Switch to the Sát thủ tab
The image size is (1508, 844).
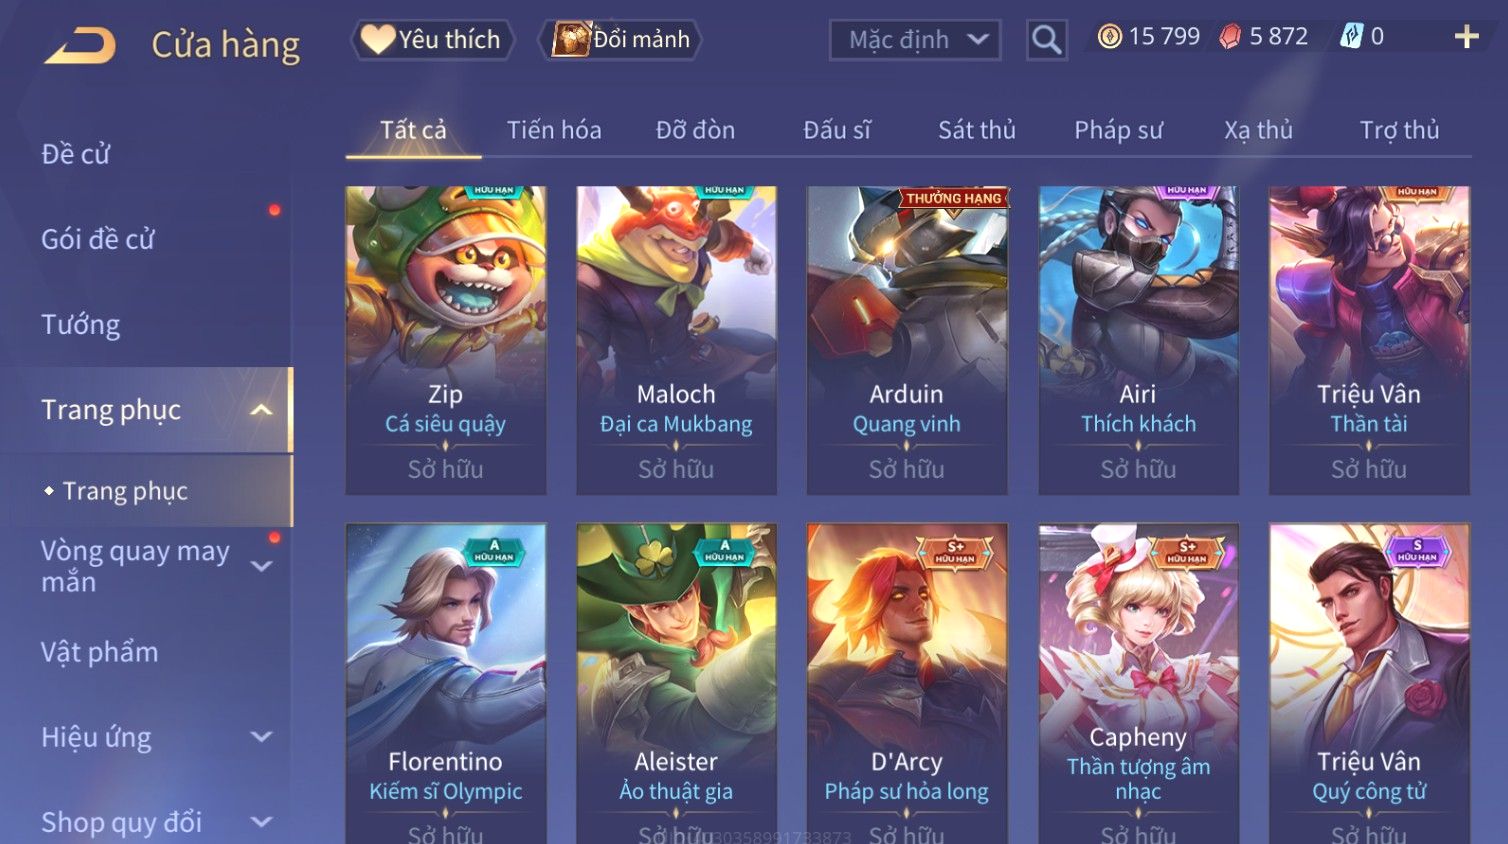(977, 130)
